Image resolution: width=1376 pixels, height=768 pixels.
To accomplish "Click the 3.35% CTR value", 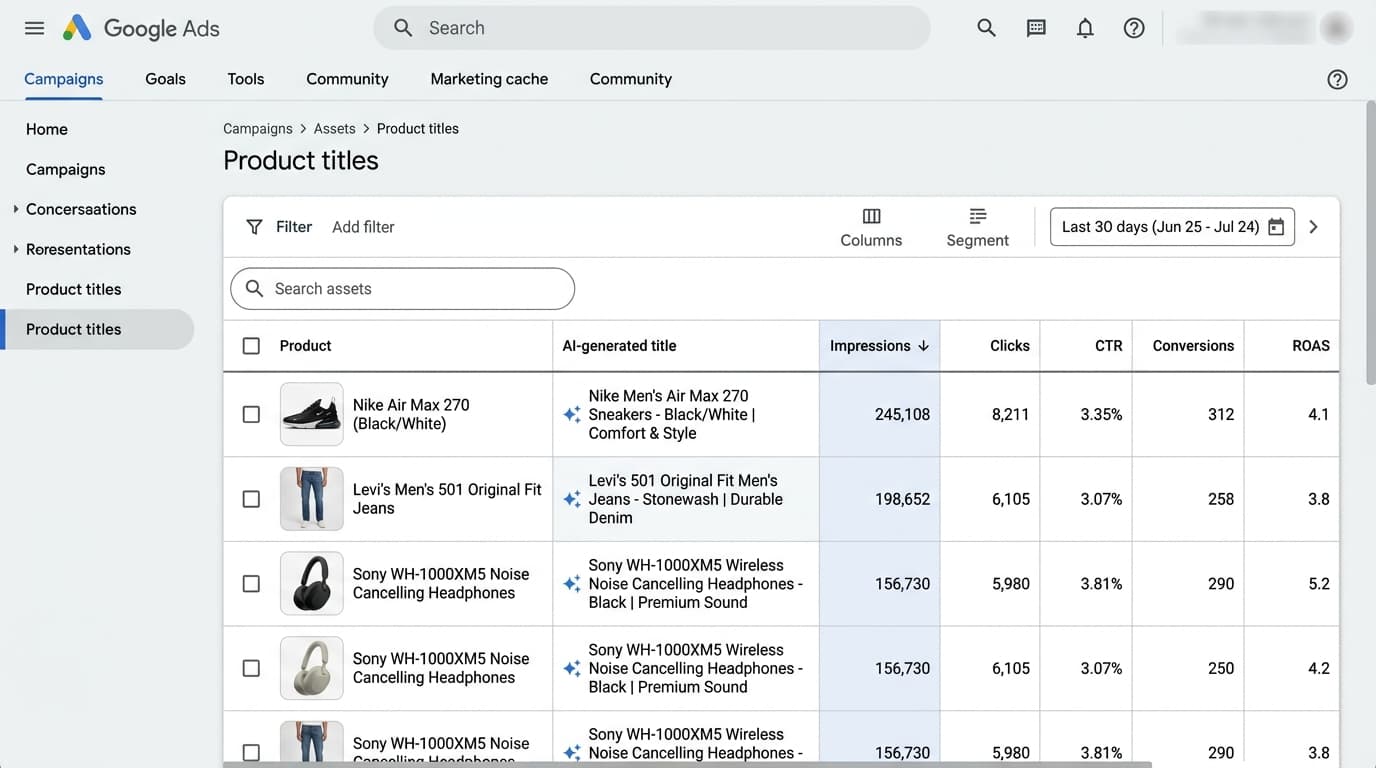I will pyautogui.click(x=1101, y=414).
